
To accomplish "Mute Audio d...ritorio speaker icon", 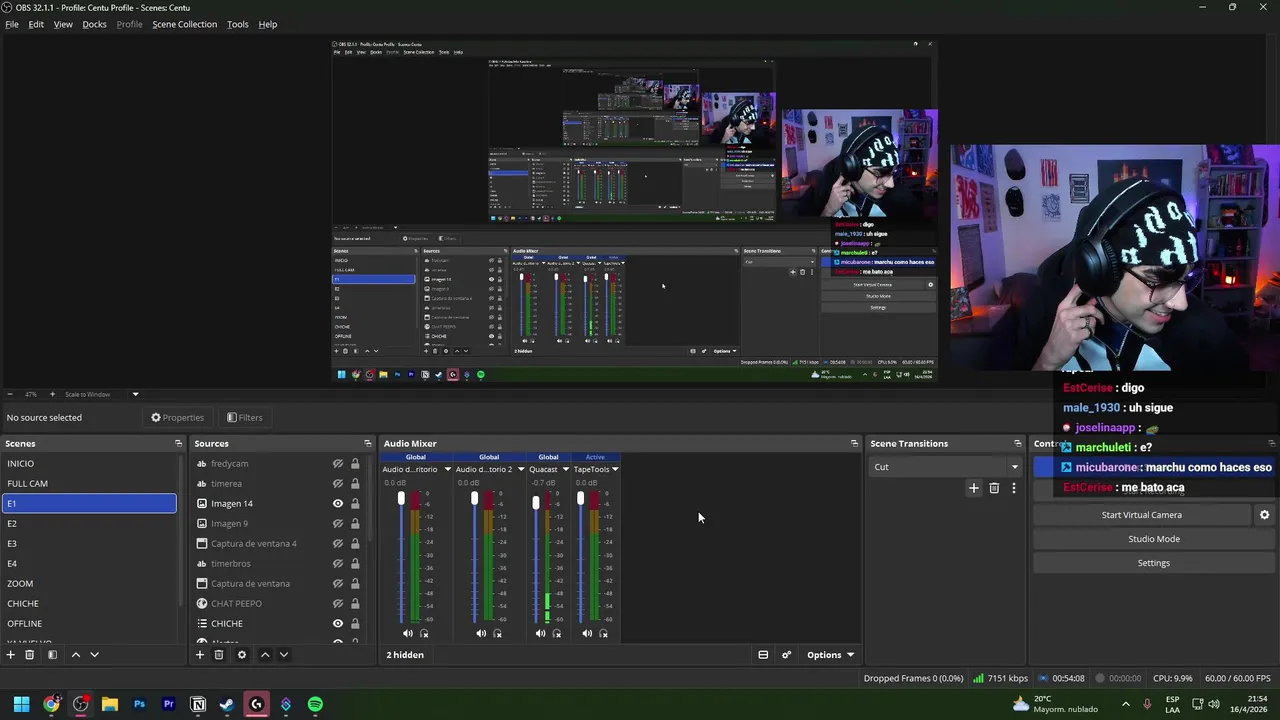I will (x=407, y=633).
